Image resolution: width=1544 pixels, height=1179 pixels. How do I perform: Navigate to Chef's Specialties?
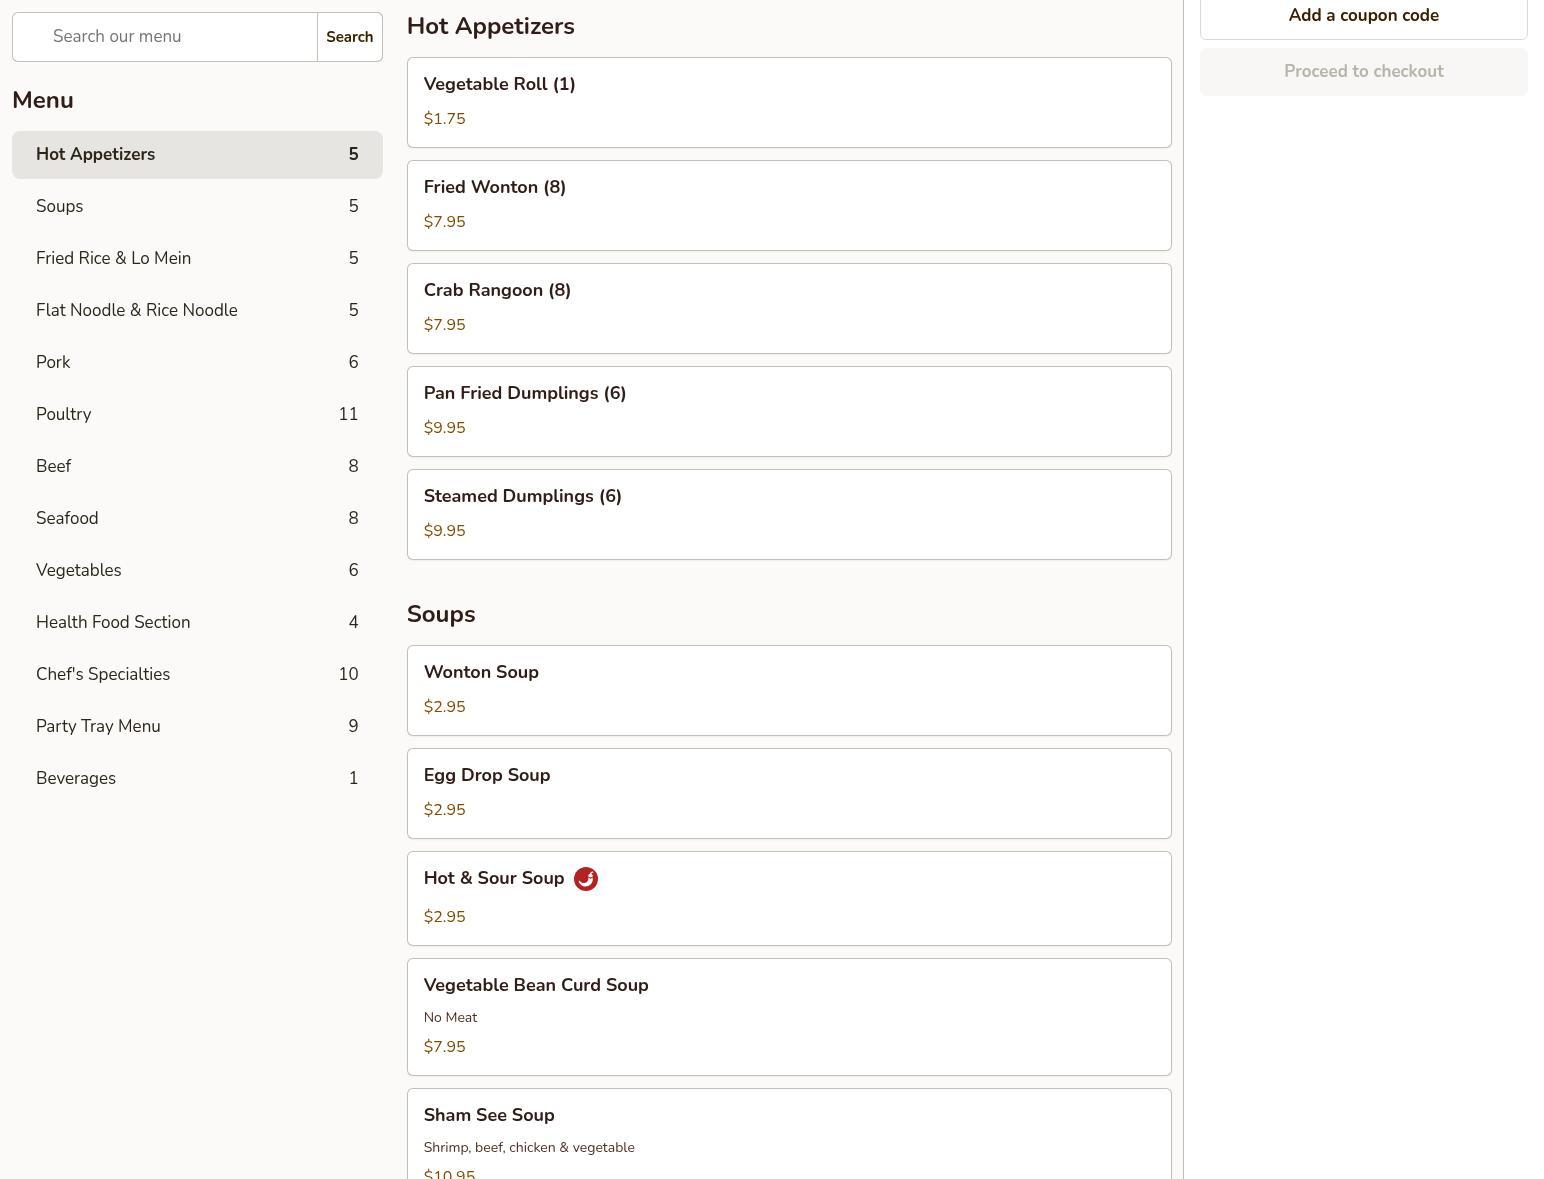pyautogui.click(x=197, y=675)
